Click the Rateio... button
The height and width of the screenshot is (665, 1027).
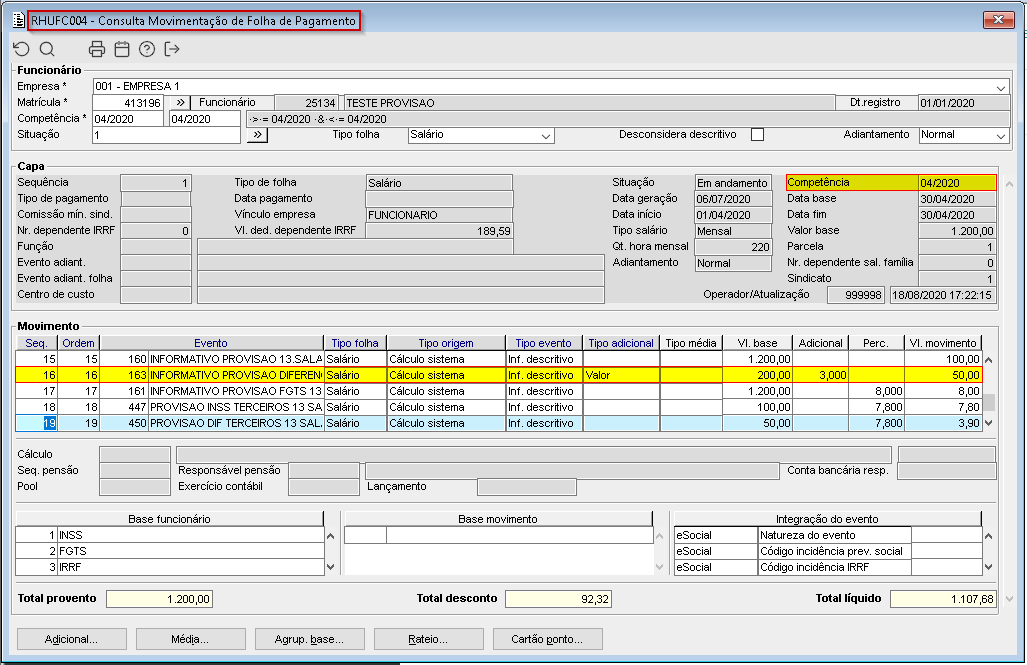(x=428, y=639)
